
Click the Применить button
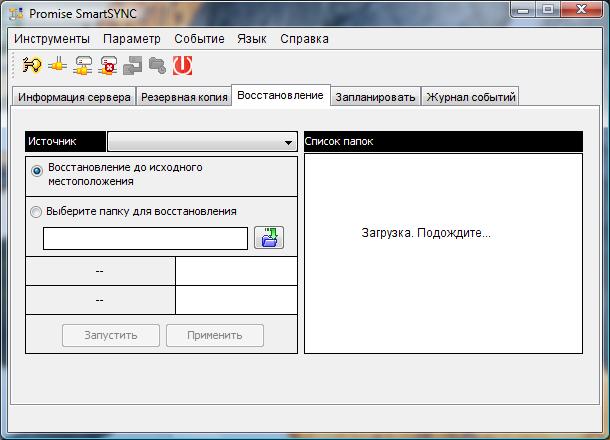point(215,335)
